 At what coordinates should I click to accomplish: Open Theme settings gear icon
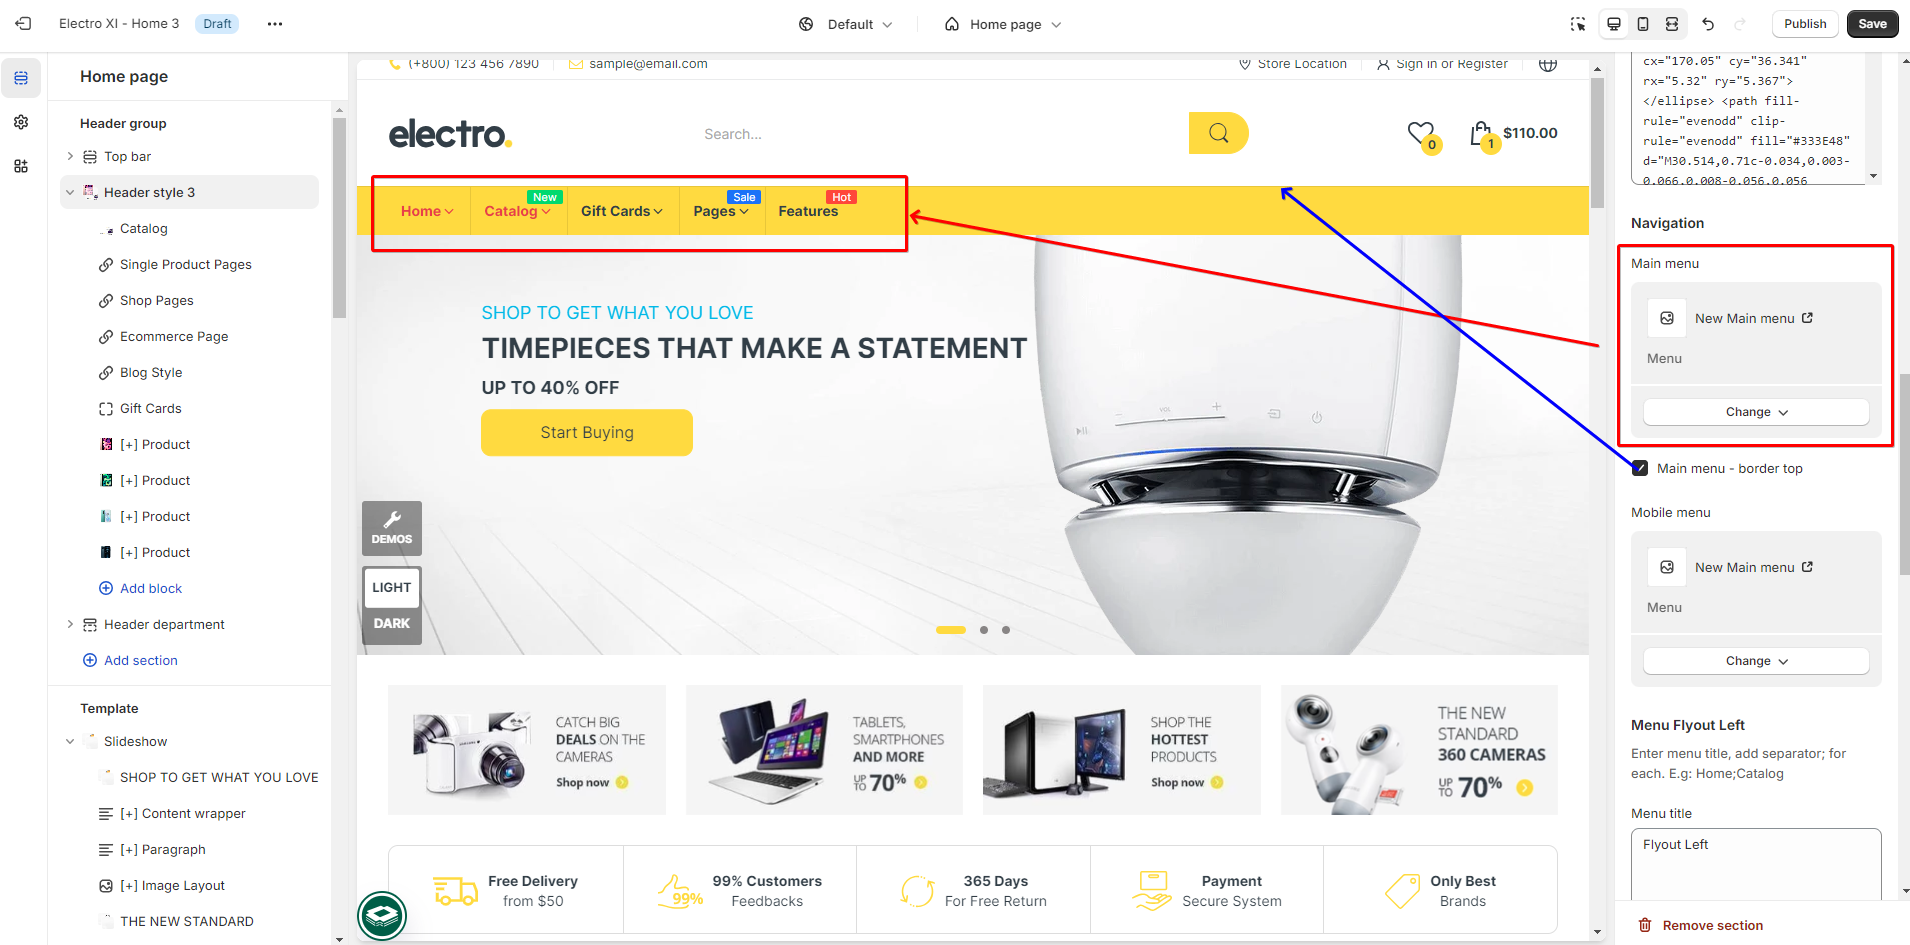tap(21, 122)
